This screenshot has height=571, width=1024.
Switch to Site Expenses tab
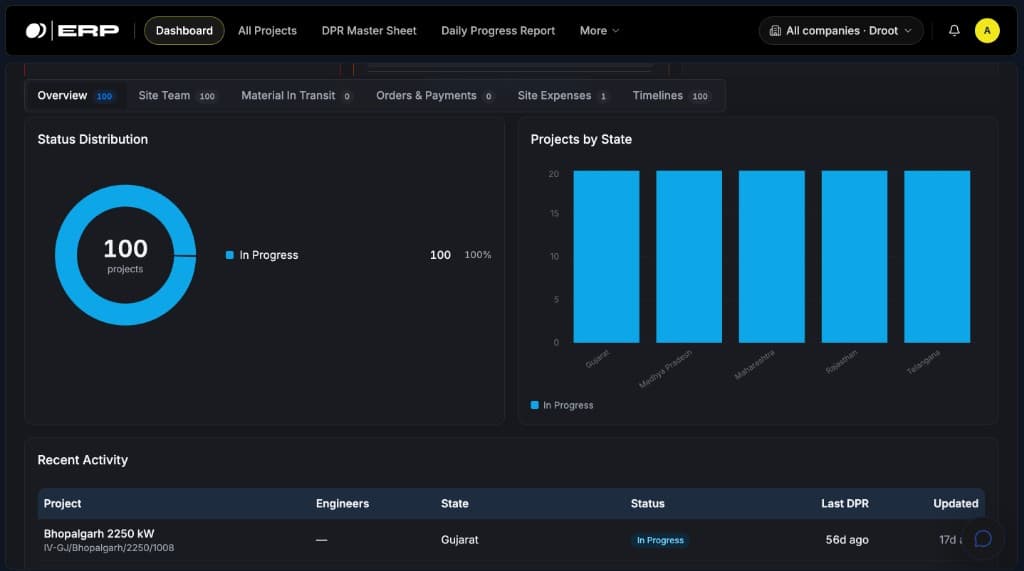pyautogui.click(x=563, y=95)
